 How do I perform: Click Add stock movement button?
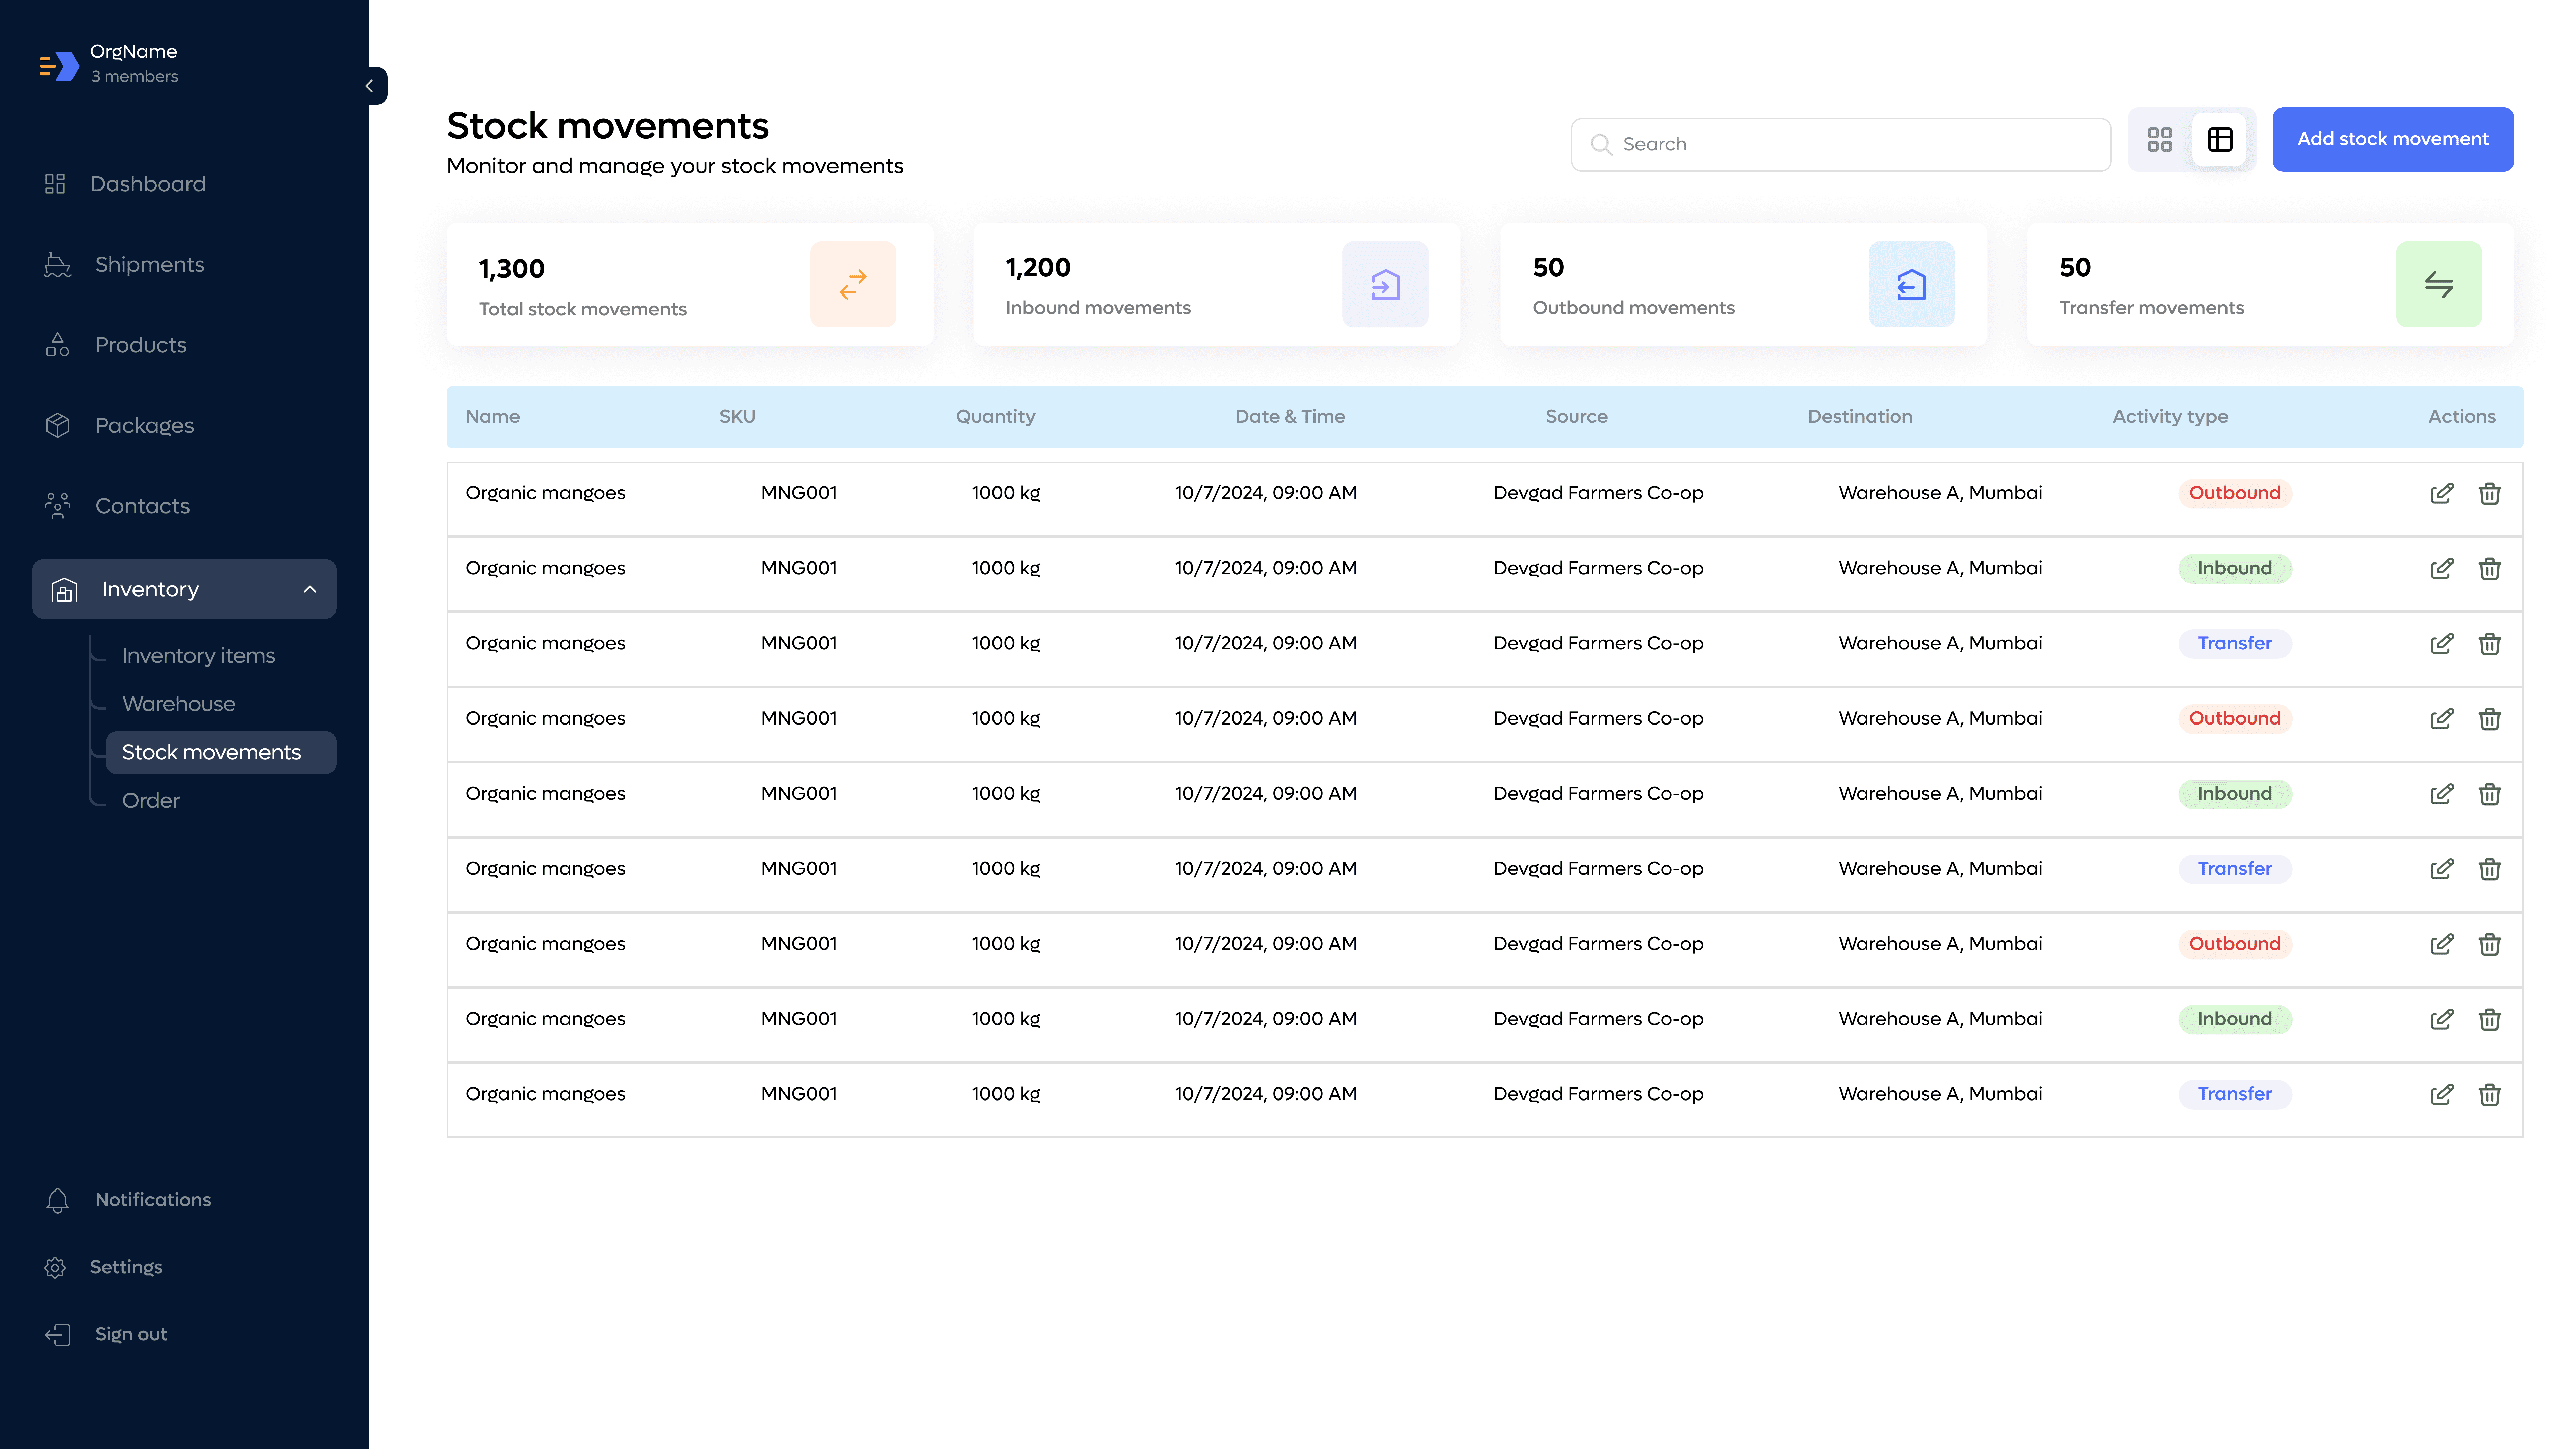click(x=2392, y=139)
